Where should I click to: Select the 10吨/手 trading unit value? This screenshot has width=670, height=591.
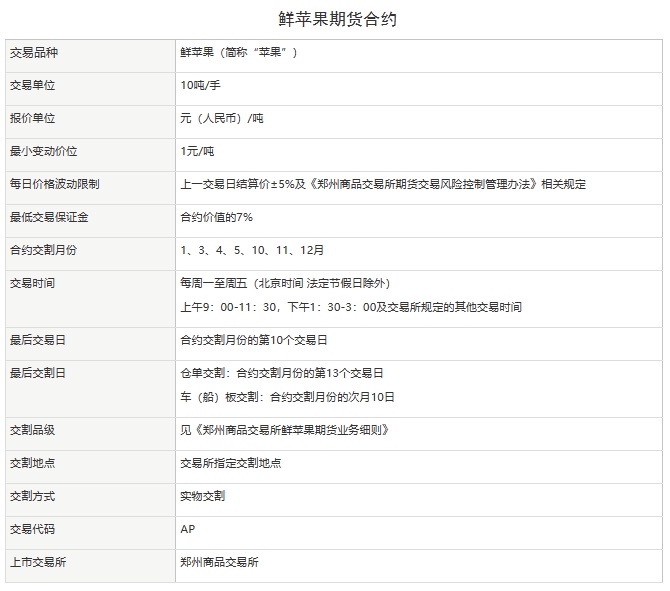pyautogui.click(x=200, y=85)
